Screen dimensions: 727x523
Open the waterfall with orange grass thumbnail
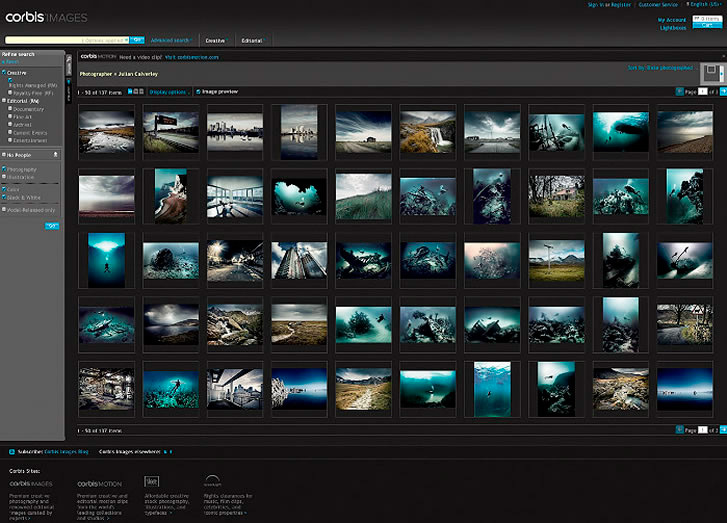[427, 132]
